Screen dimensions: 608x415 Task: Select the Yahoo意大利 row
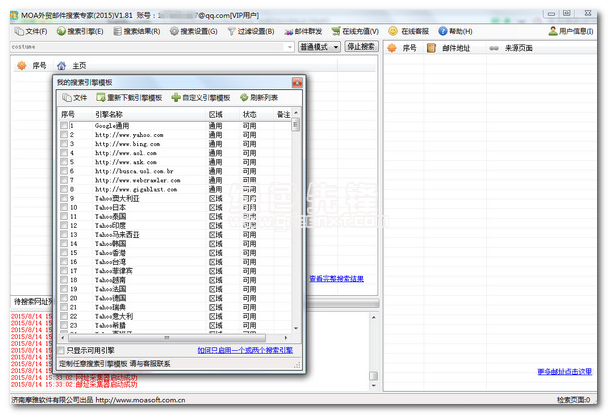175,316
